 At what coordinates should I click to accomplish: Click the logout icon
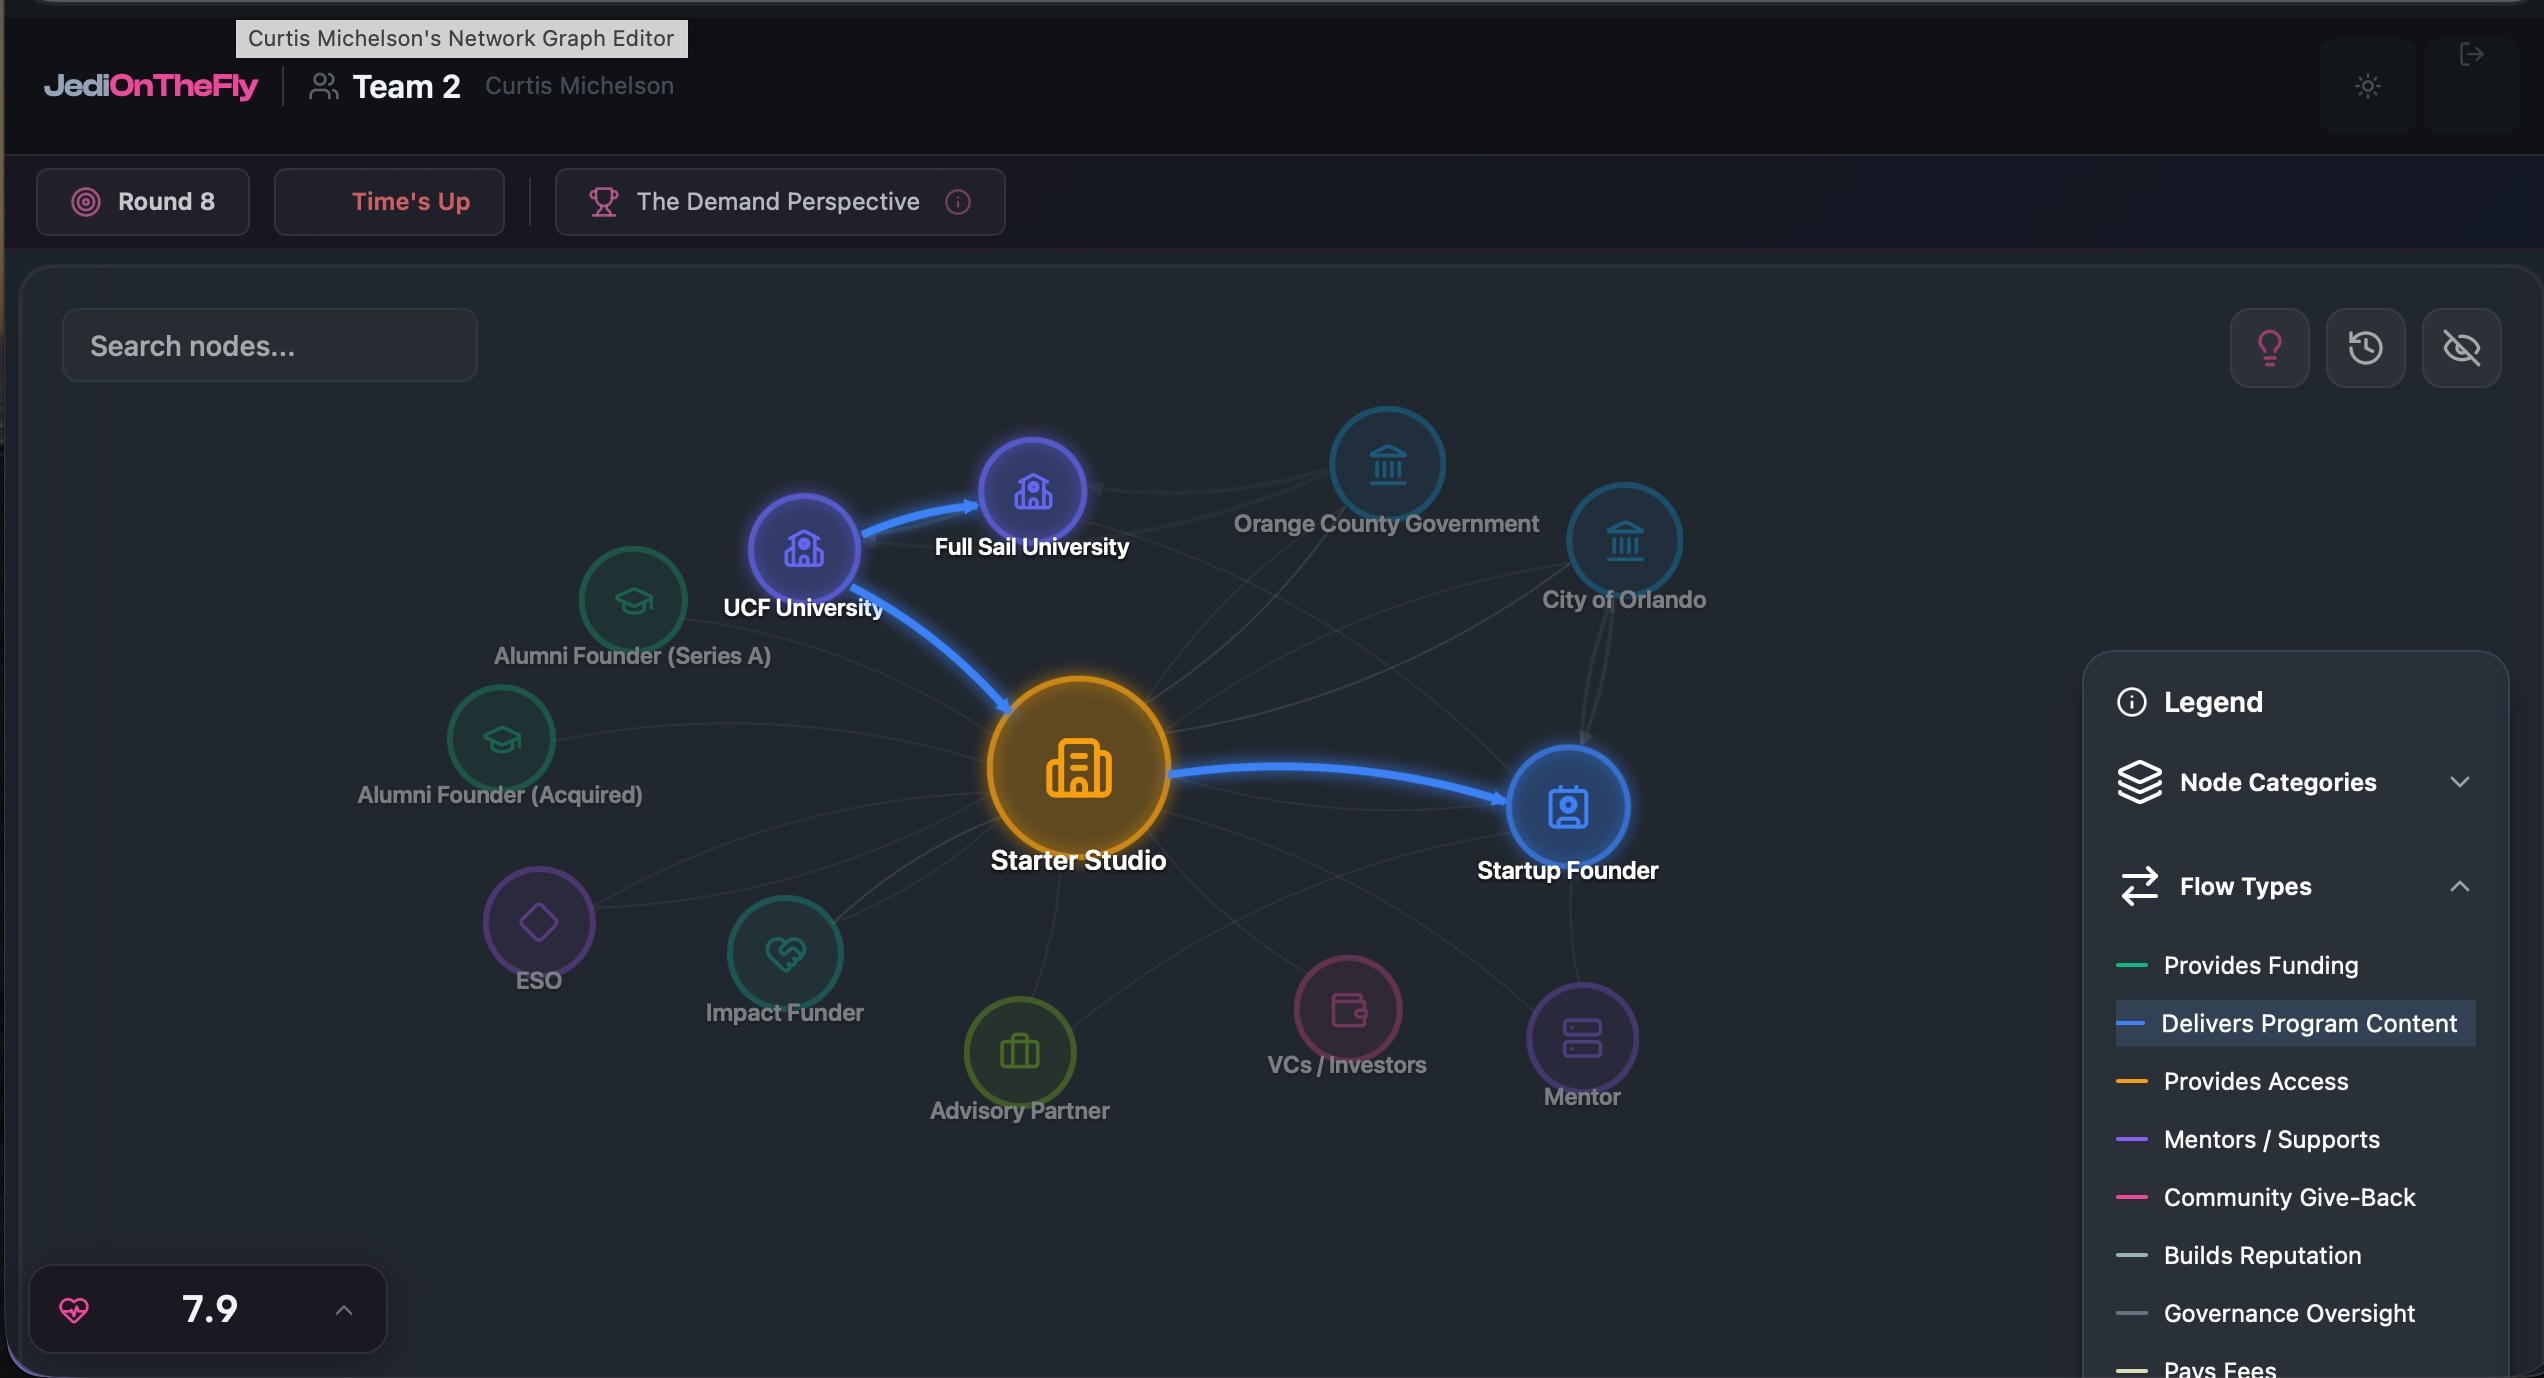pyautogui.click(x=2472, y=54)
